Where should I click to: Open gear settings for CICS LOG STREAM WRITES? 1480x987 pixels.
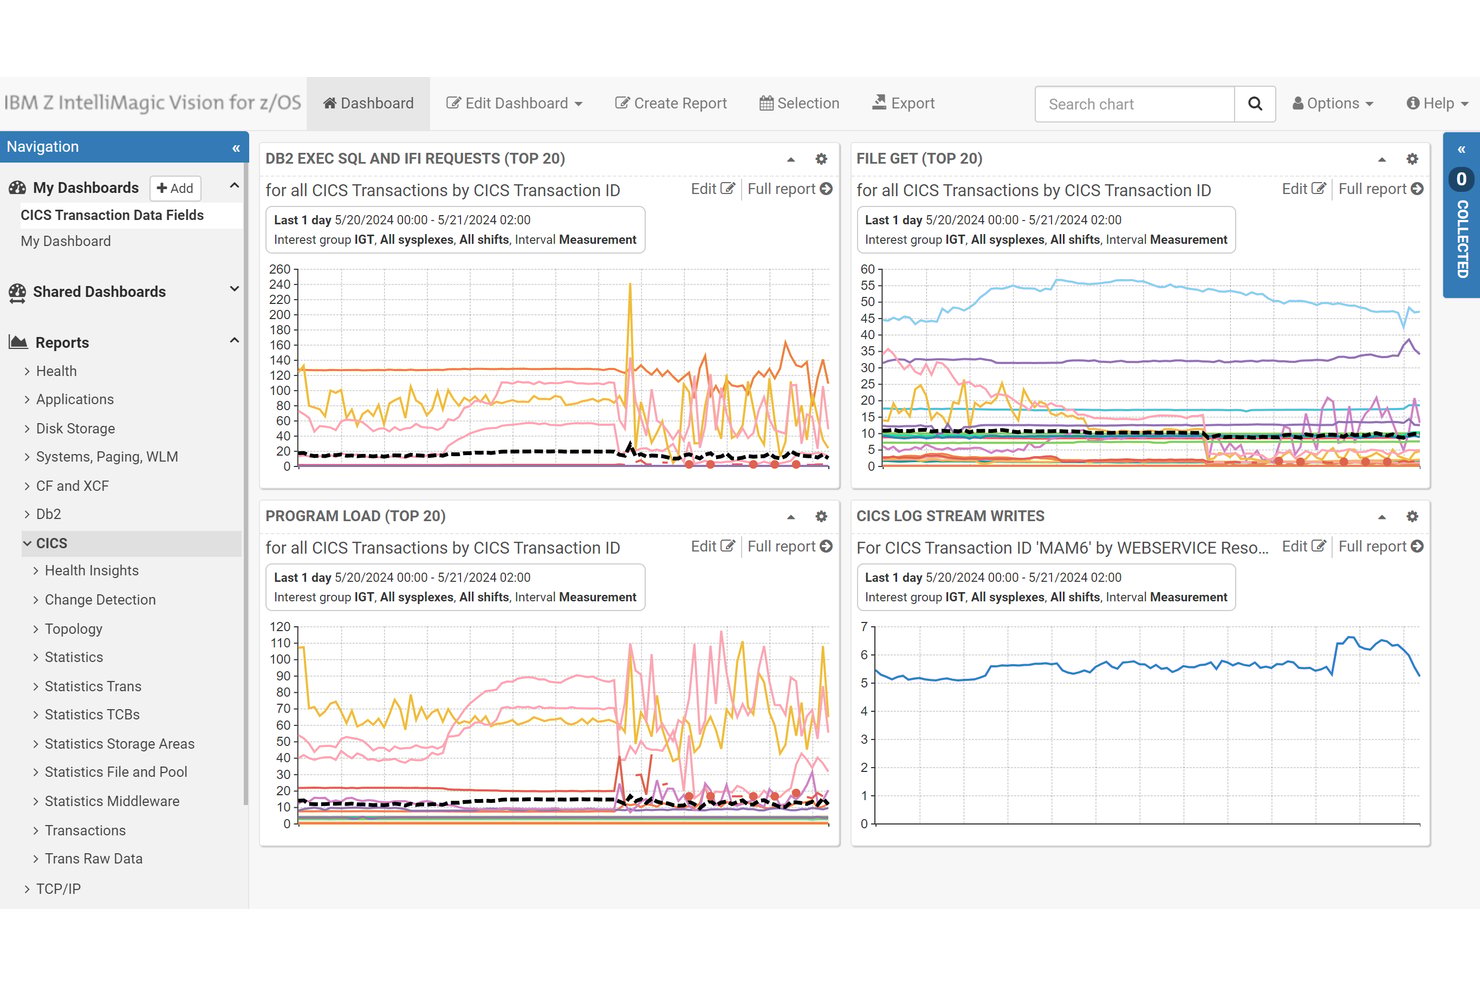[x=1412, y=517]
